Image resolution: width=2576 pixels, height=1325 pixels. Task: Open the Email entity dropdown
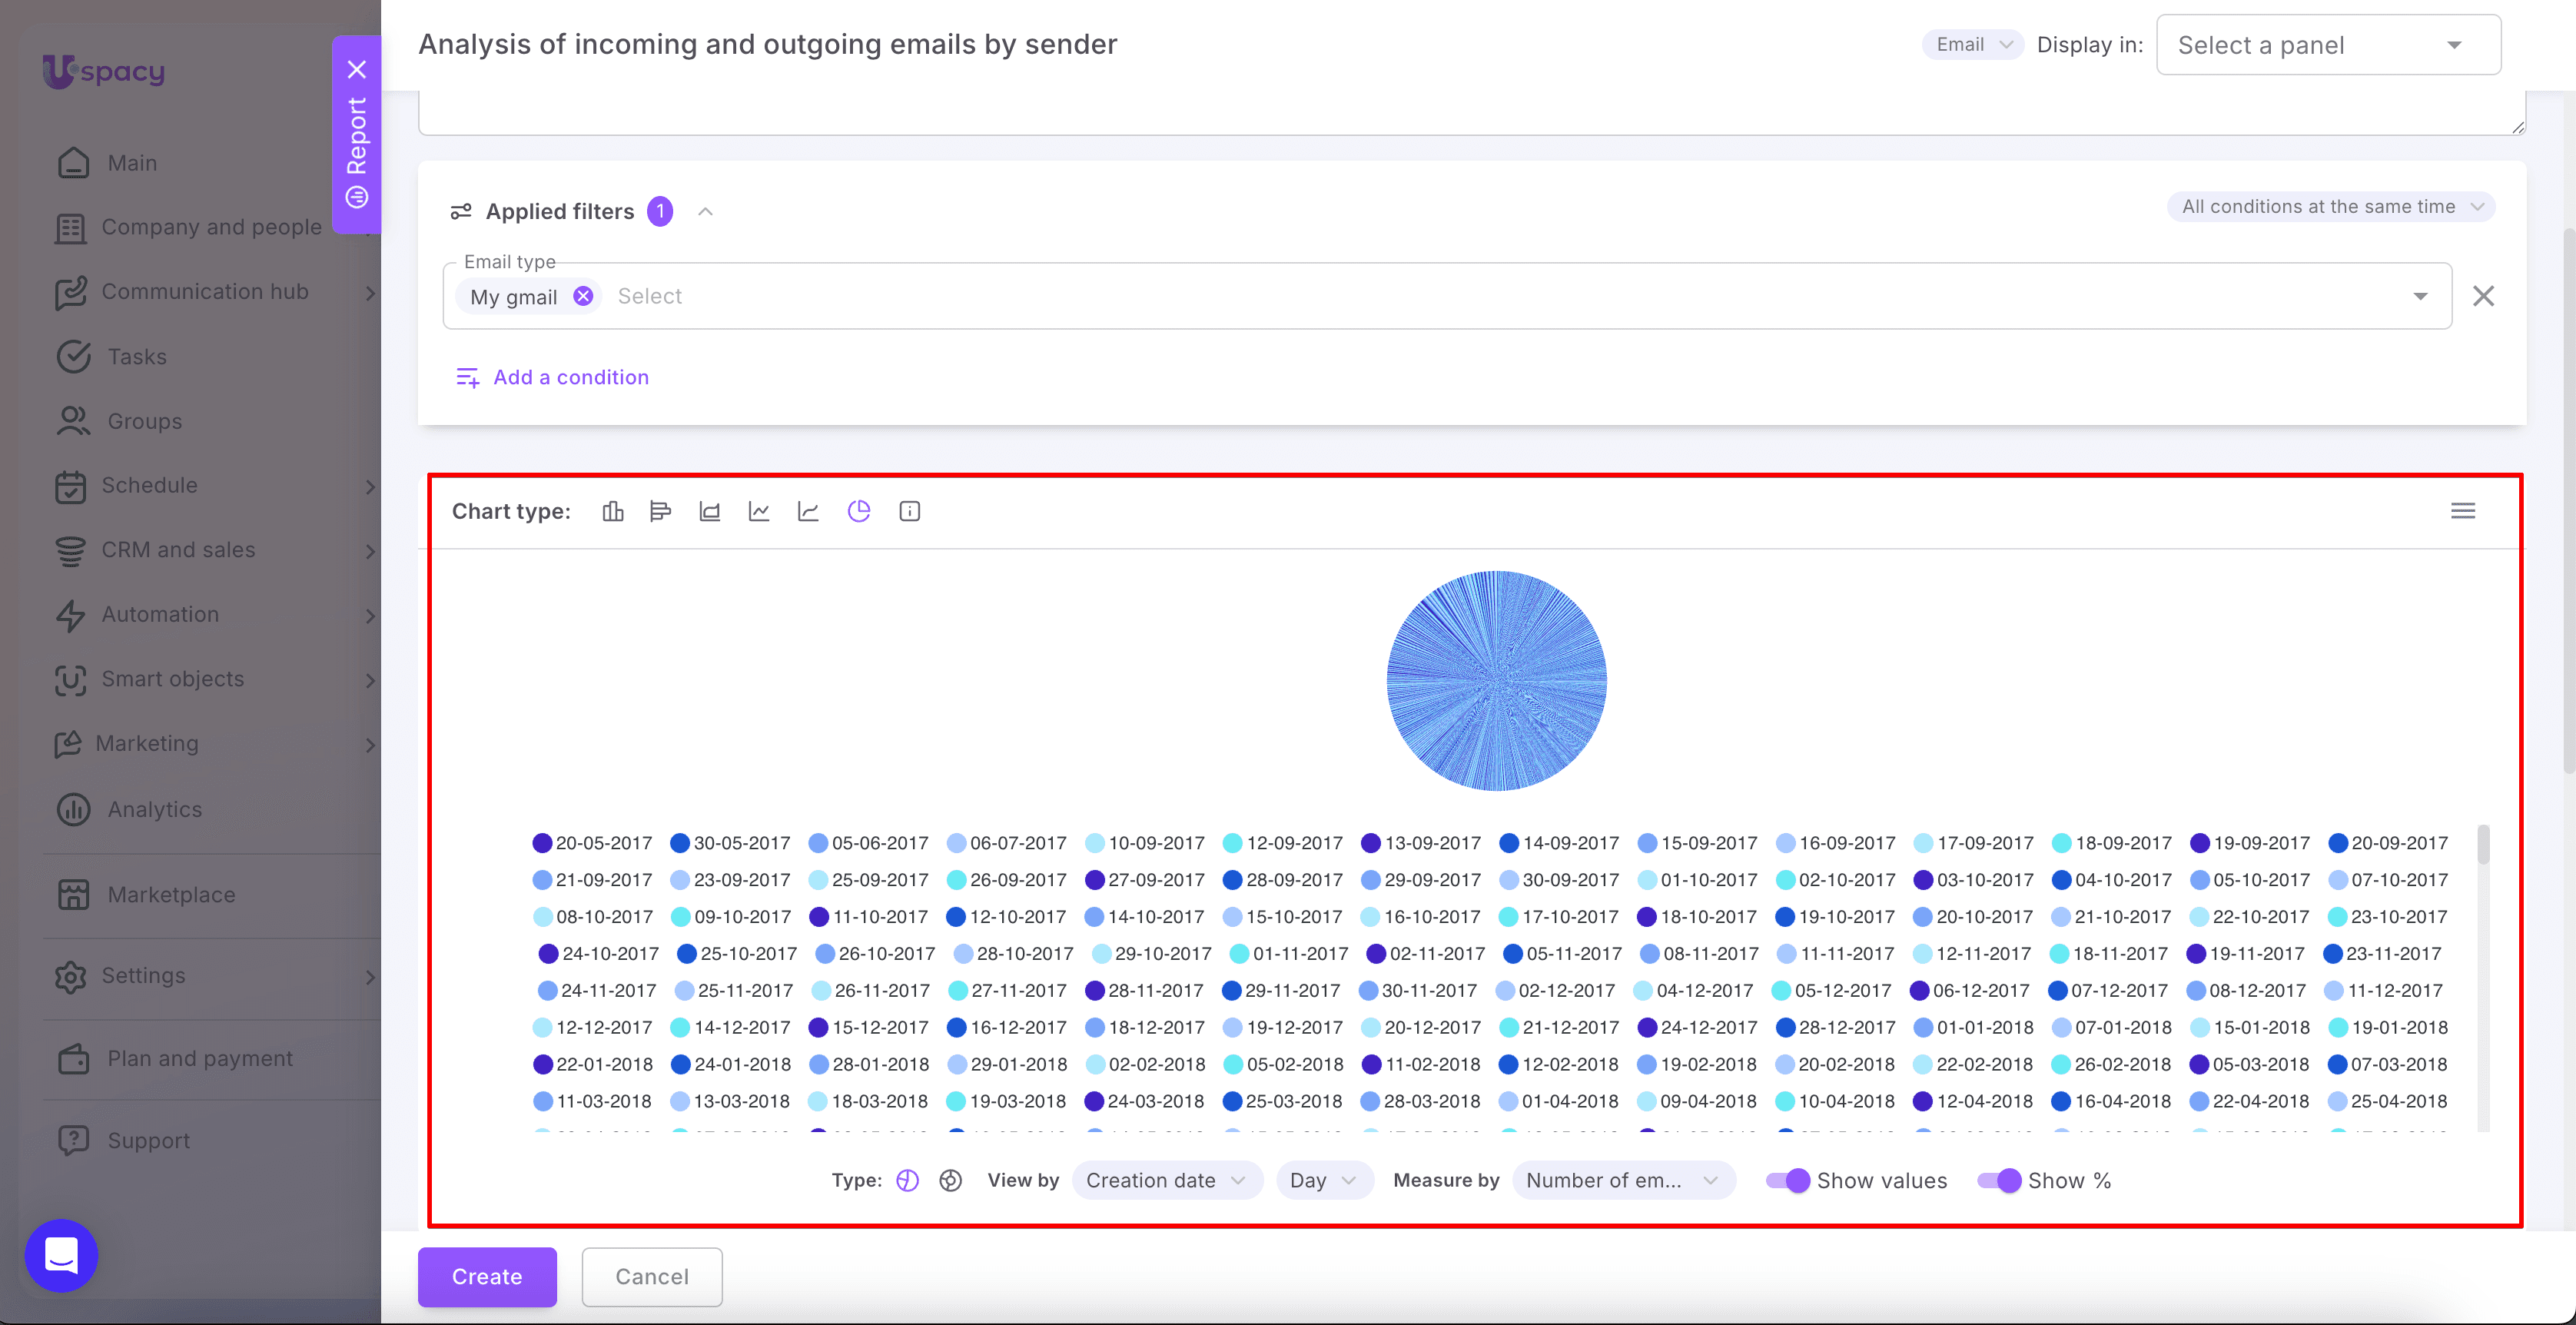(1973, 44)
